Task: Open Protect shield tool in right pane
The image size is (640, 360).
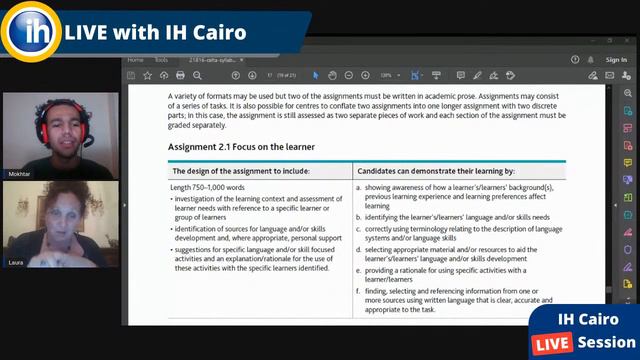Action: [x=628, y=249]
